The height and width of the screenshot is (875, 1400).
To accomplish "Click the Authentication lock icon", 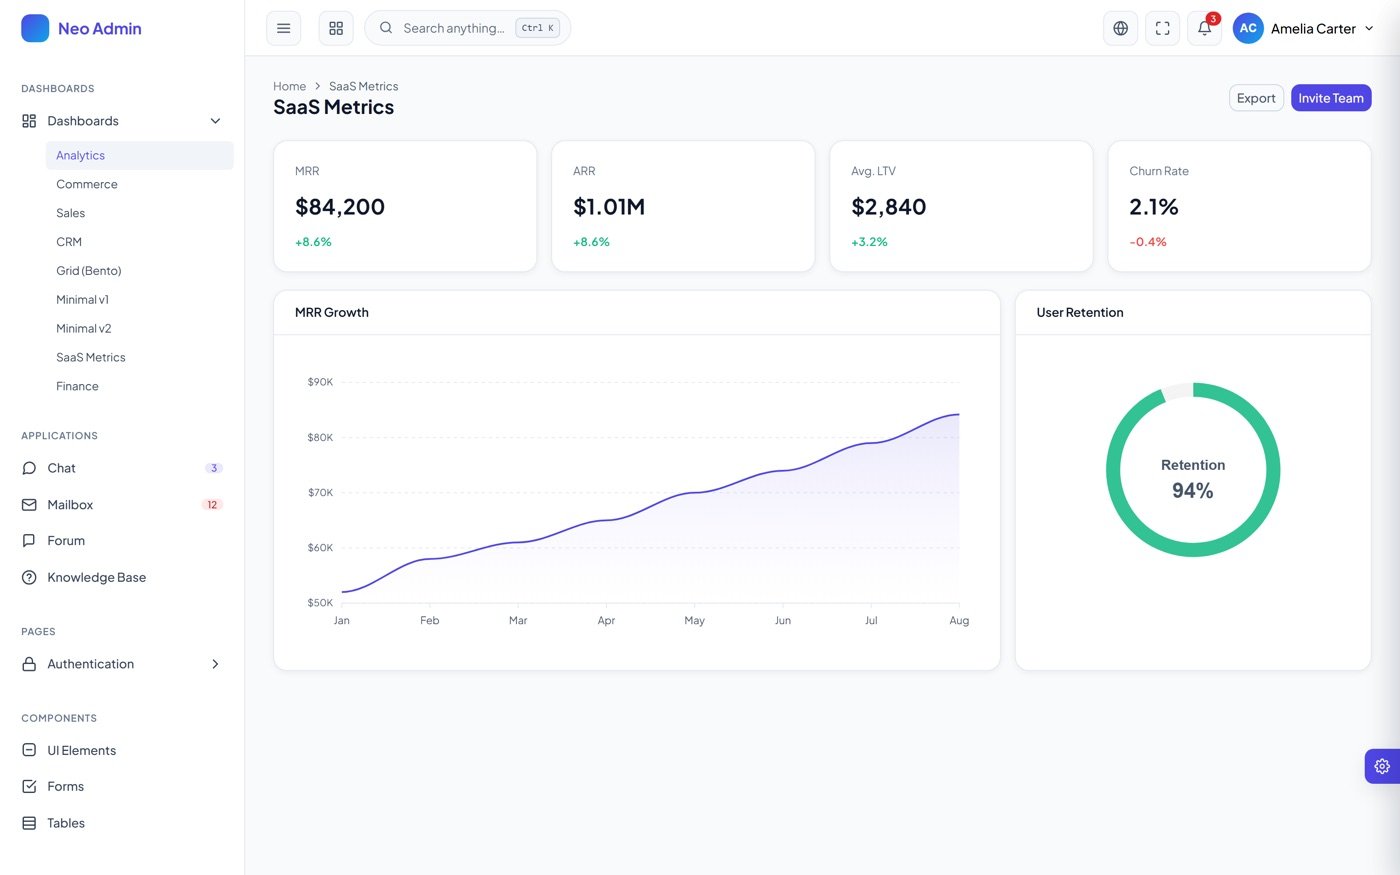I will [29, 664].
